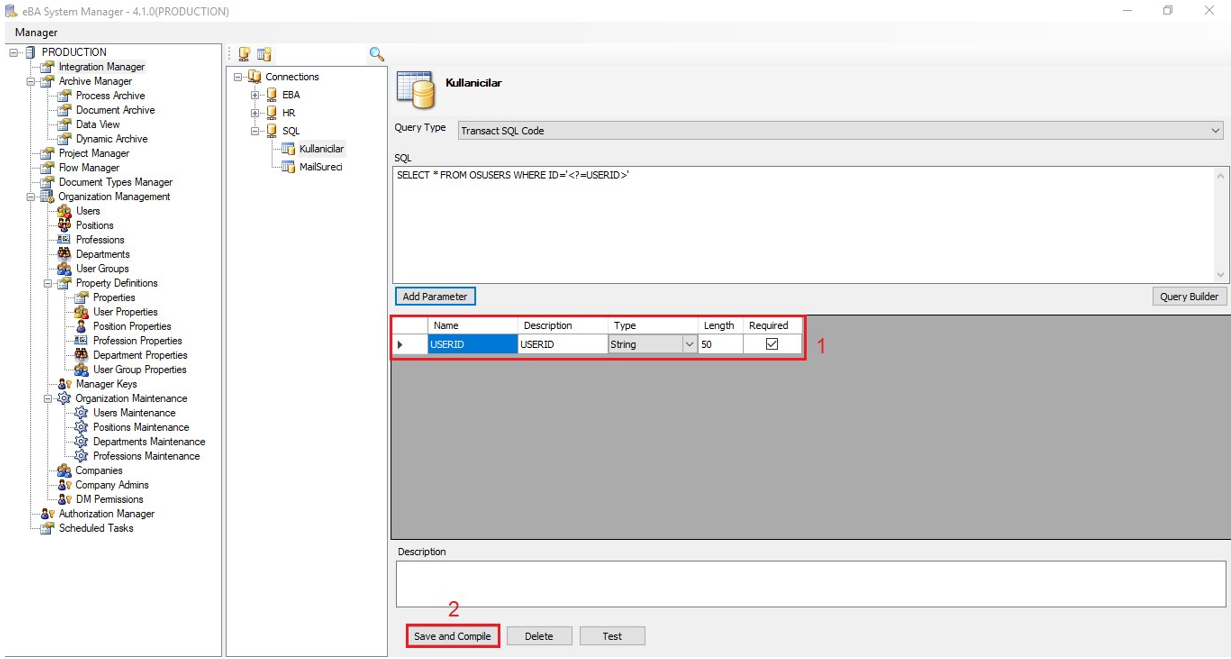Open the Query Type dropdown
Image resolution: width=1231 pixels, height=659 pixels.
pyautogui.click(x=1215, y=131)
